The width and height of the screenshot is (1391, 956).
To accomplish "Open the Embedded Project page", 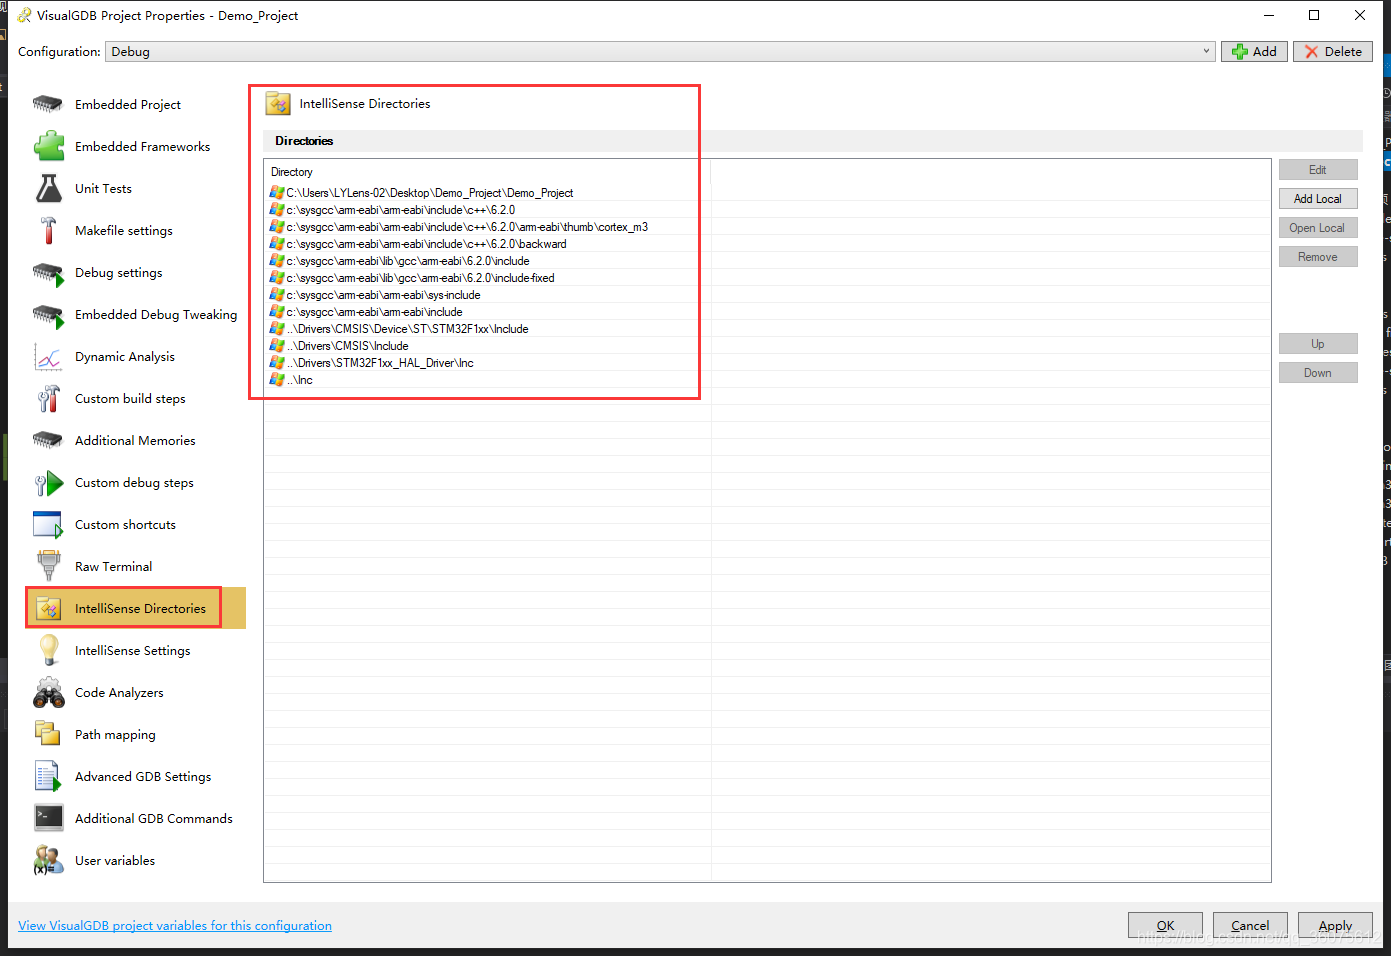I will (x=127, y=104).
